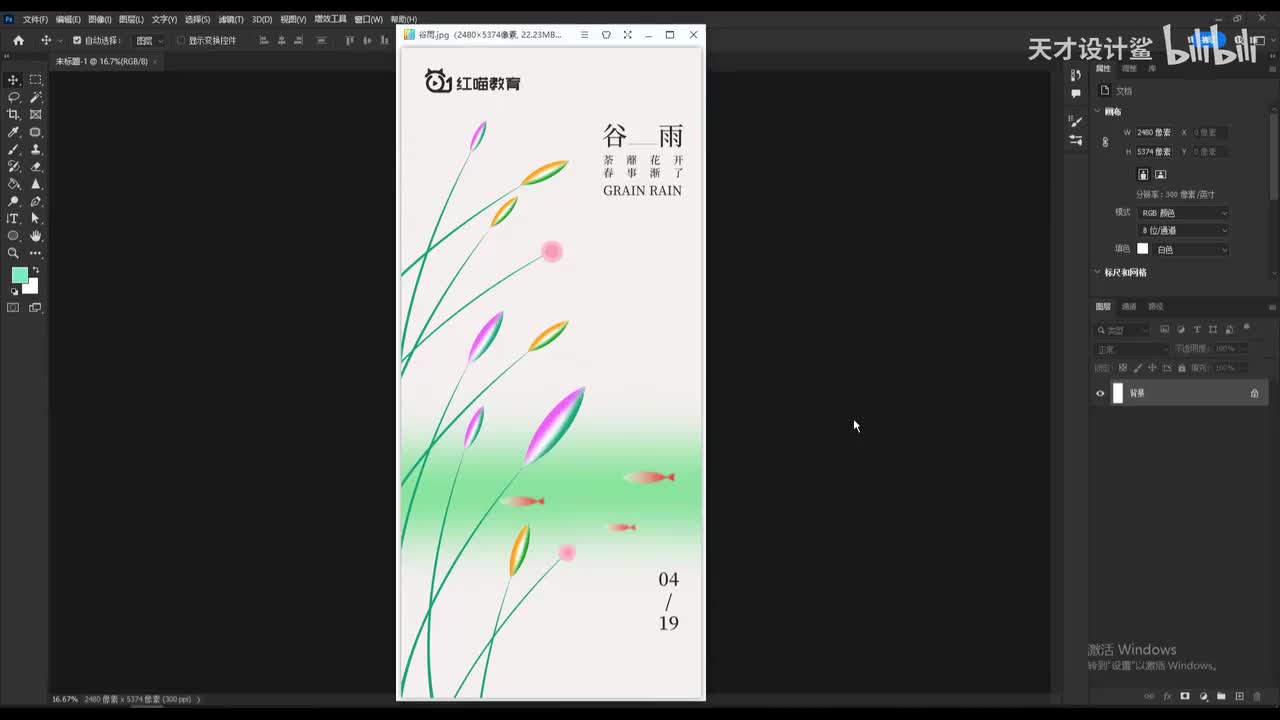Select the Paint Bucket tool
Image resolution: width=1280 pixels, height=720 pixels.
[13, 184]
